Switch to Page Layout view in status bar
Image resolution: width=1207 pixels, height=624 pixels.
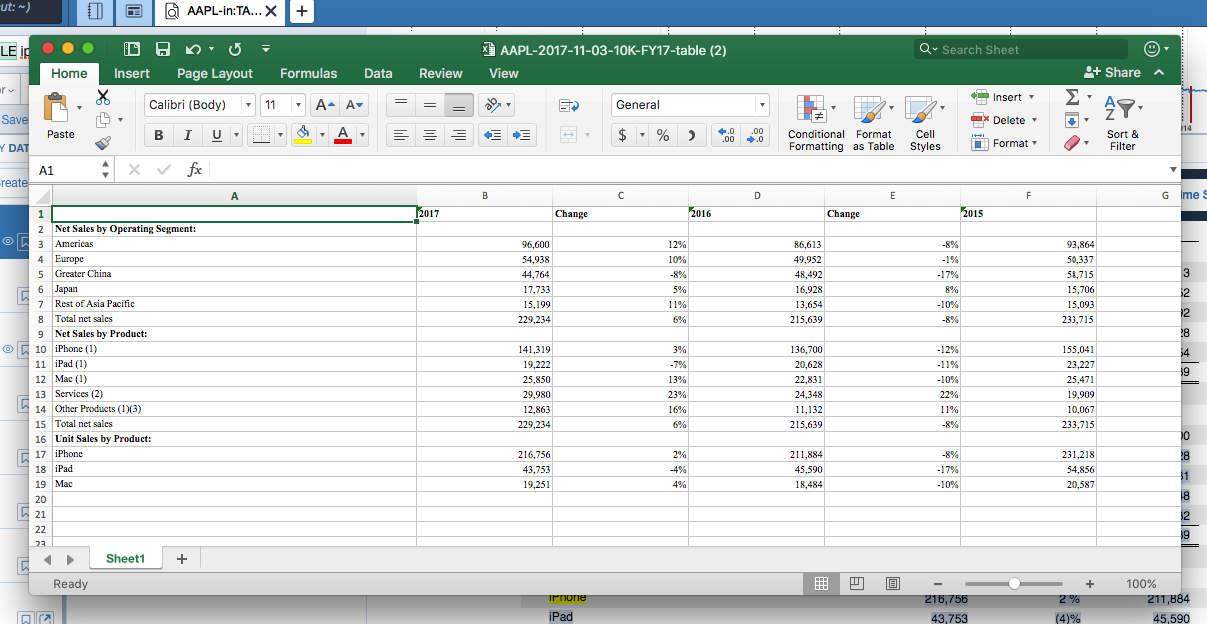(857, 583)
